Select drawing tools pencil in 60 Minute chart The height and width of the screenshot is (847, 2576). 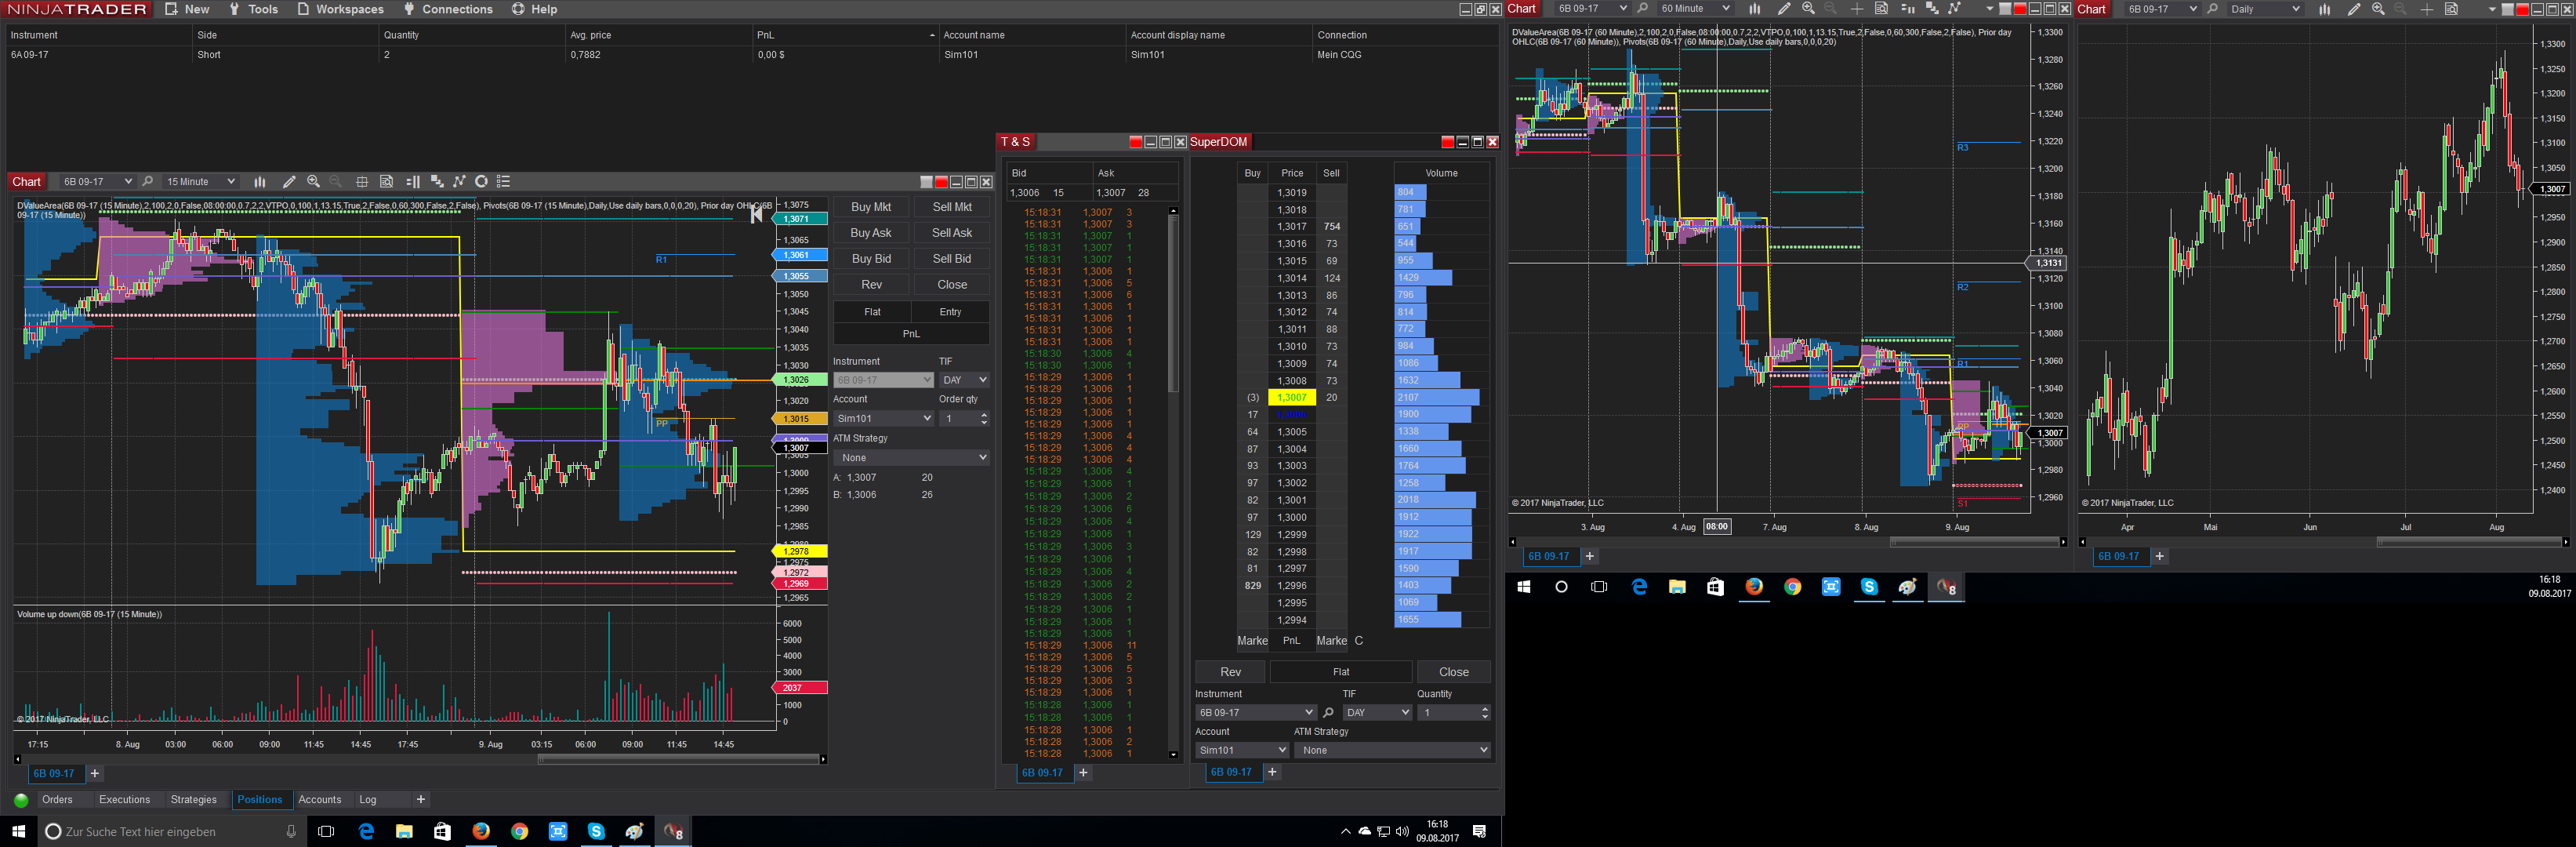tap(1783, 9)
